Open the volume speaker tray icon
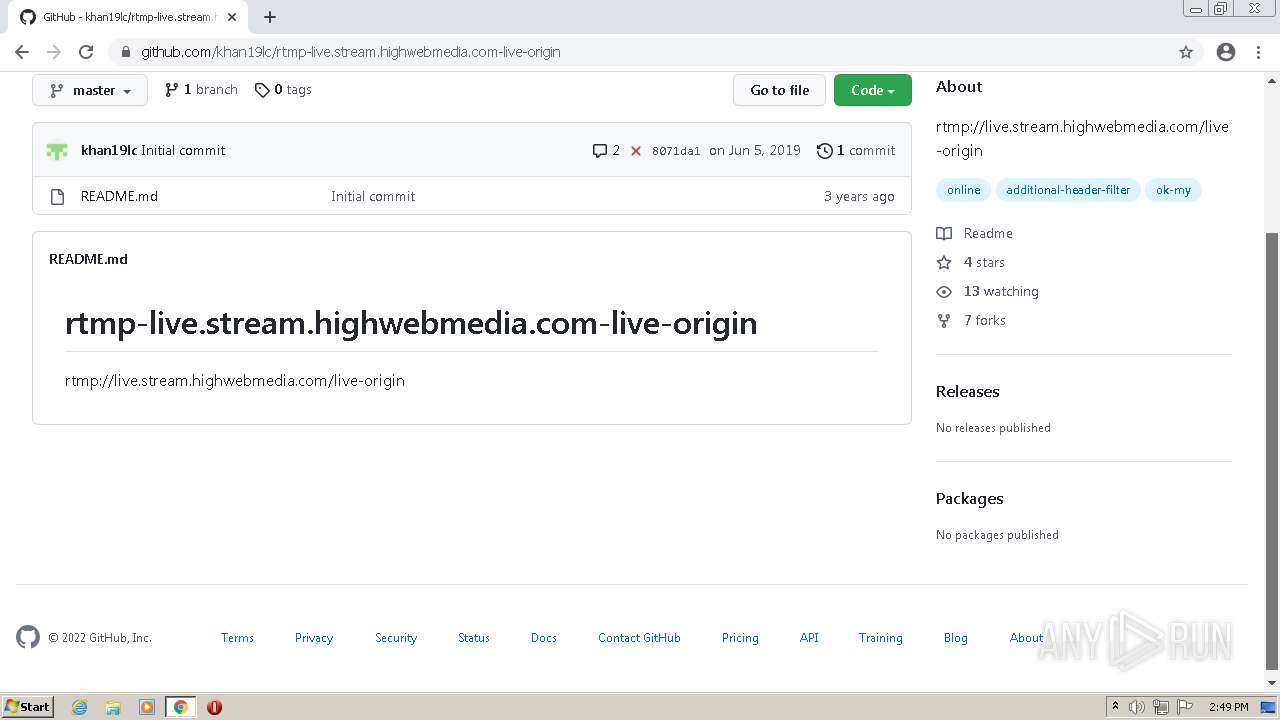This screenshot has height=720, width=1280. (x=1137, y=707)
